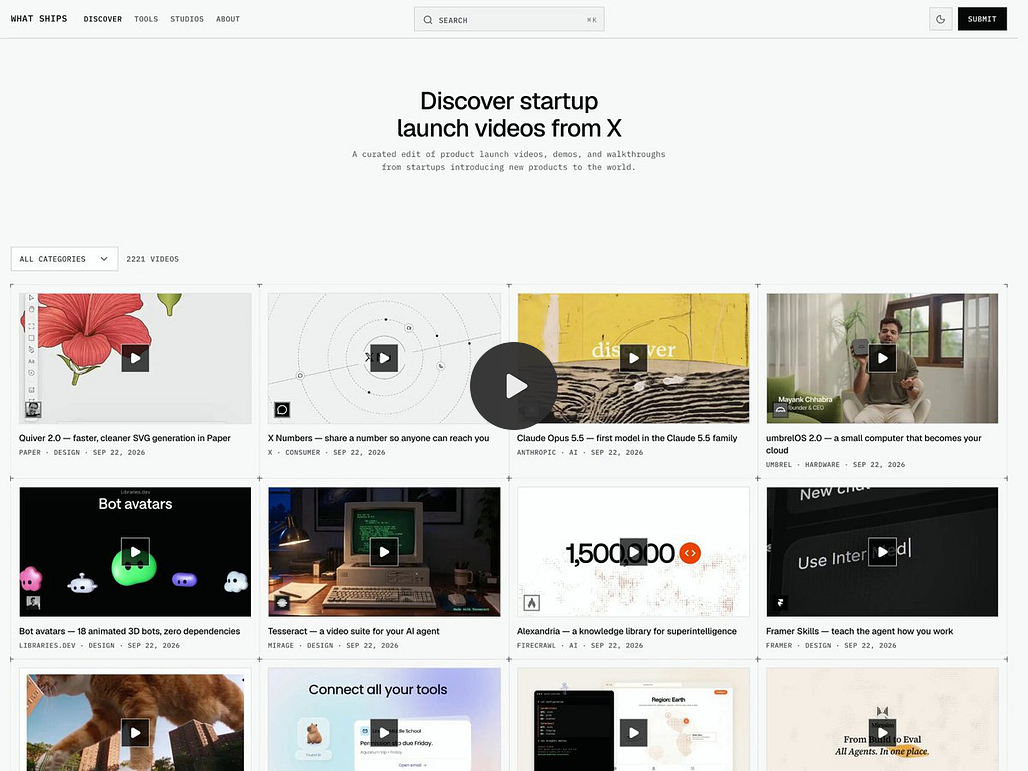Play the umbrelOS 2.0 video

tap(882, 358)
